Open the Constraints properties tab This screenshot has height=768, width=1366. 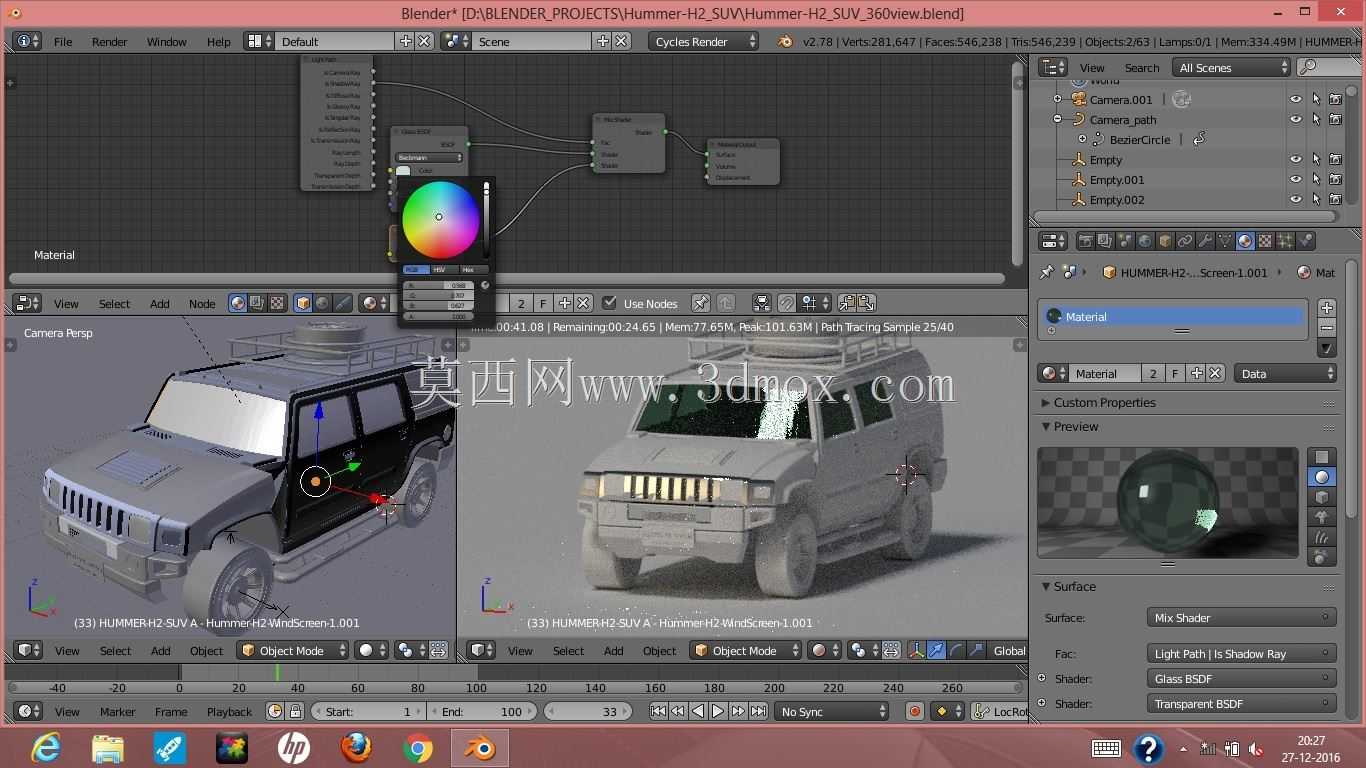click(x=1185, y=241)
